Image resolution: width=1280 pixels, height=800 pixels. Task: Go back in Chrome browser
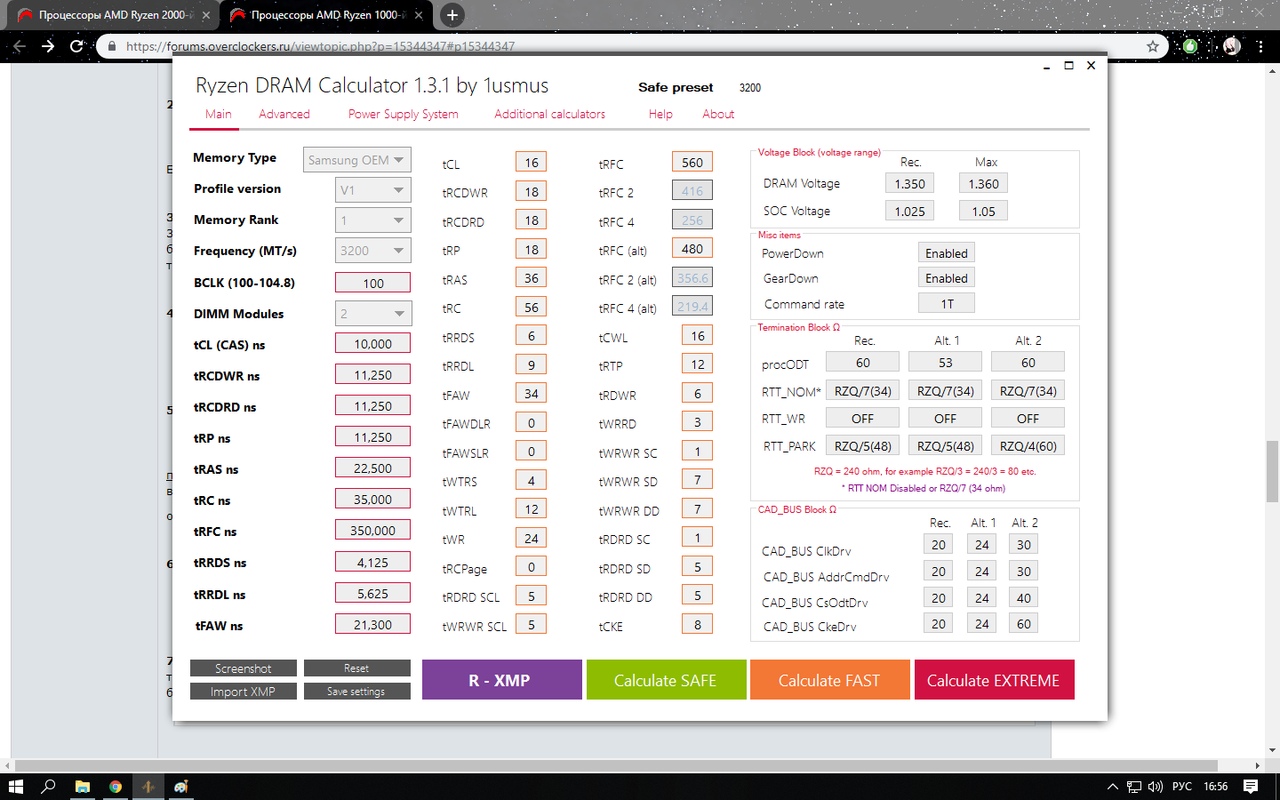tap(19, 46)
